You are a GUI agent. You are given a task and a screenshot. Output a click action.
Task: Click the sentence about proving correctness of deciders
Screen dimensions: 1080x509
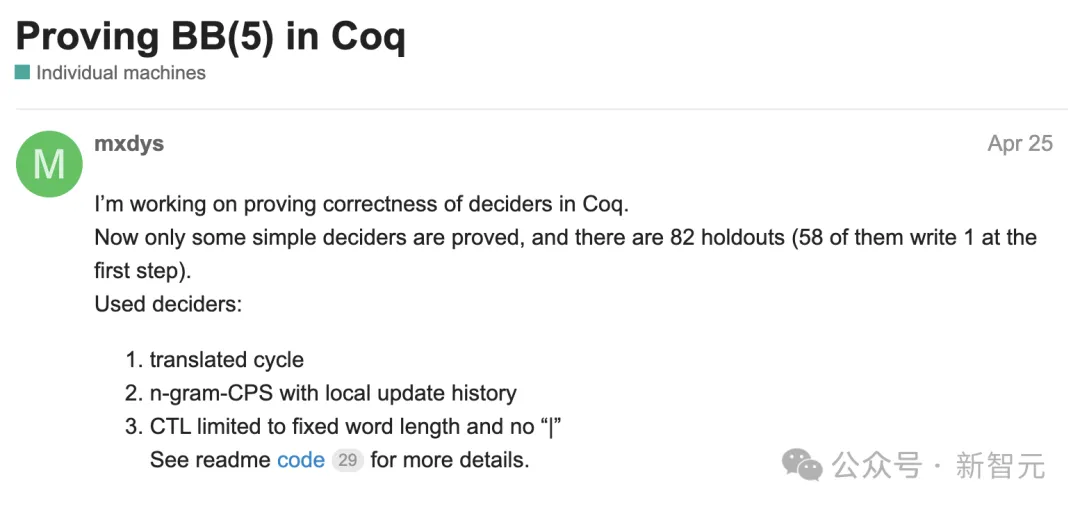tap(362, 205)
